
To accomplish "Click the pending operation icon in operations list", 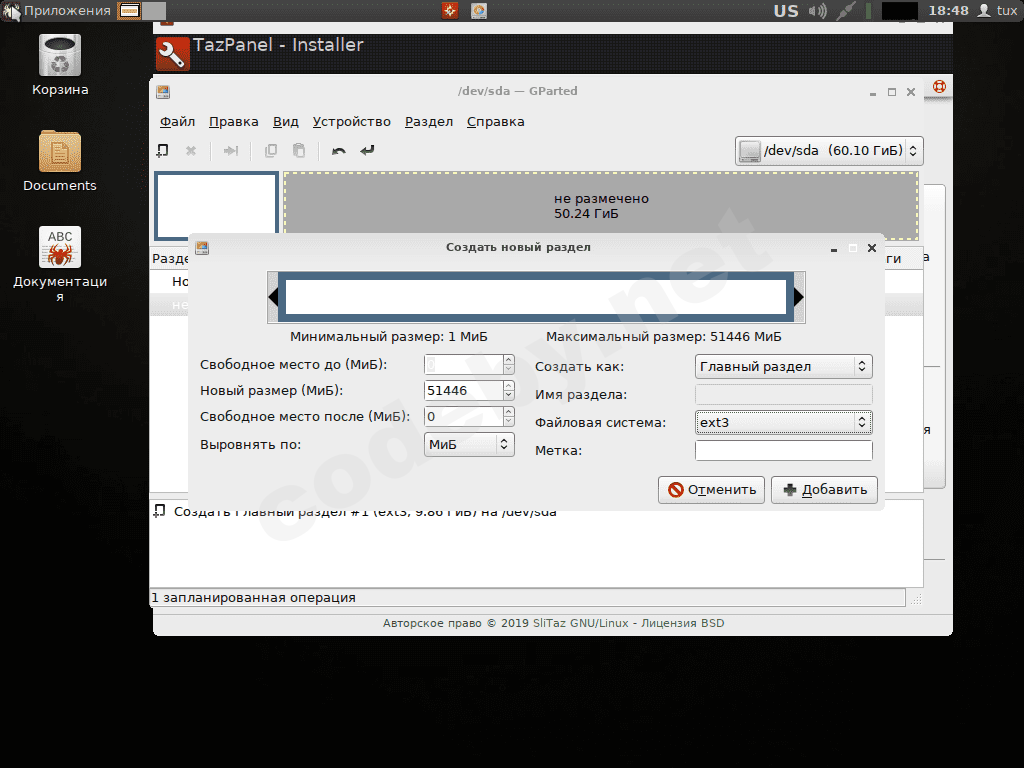I will [159, 511].
